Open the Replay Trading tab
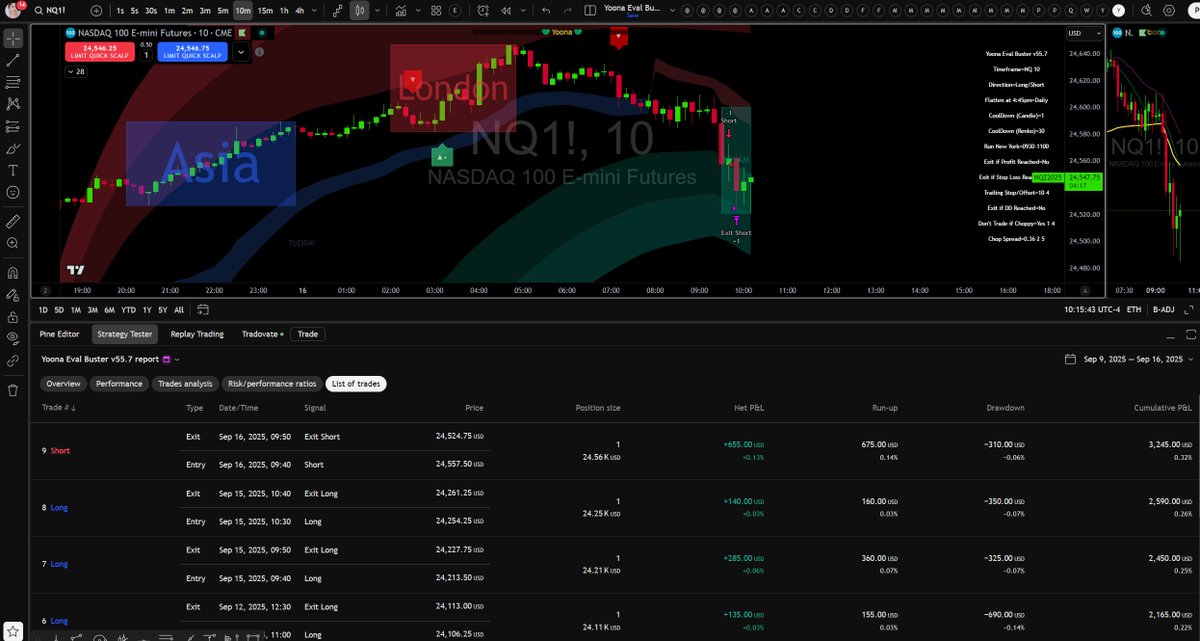The width and height of the screenshot is (1200, 641). 197,334
